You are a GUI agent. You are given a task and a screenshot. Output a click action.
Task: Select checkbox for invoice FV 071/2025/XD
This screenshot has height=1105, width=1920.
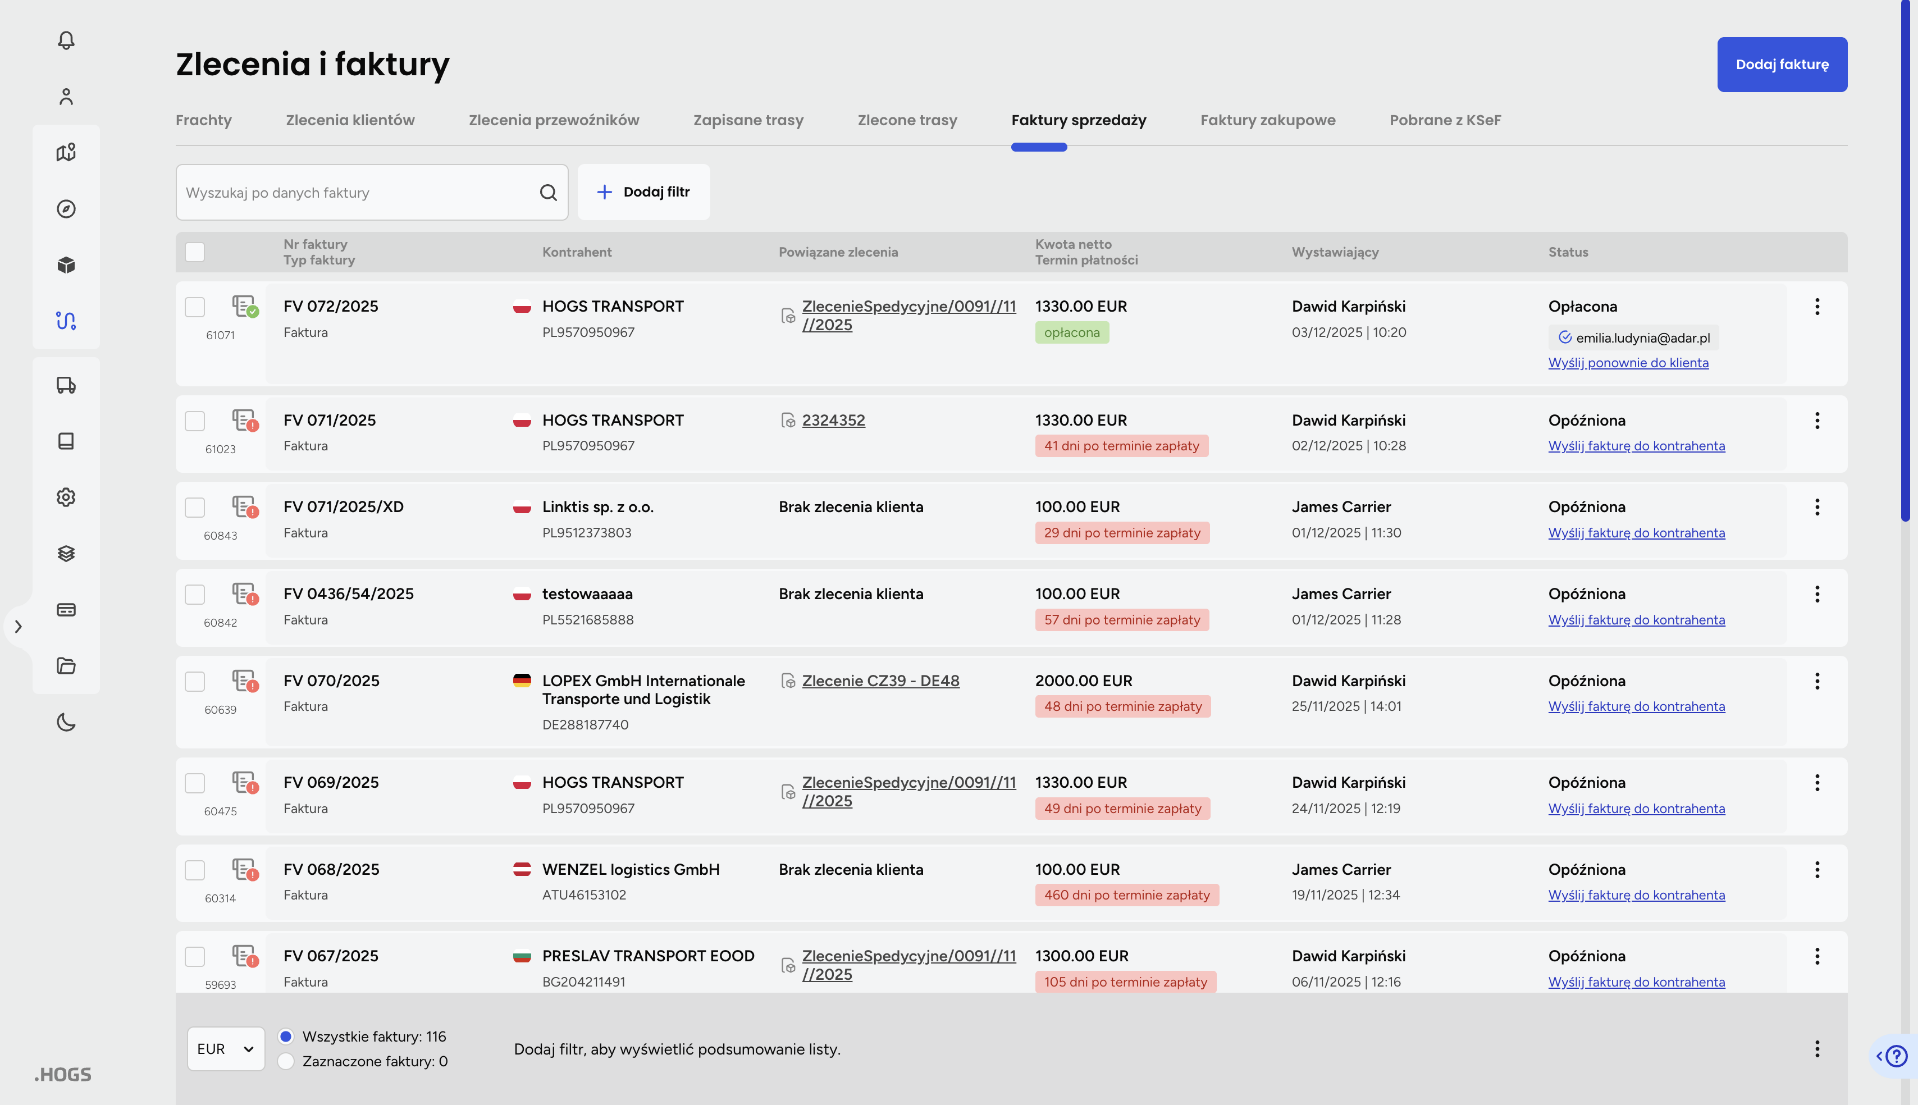[195, 508]
